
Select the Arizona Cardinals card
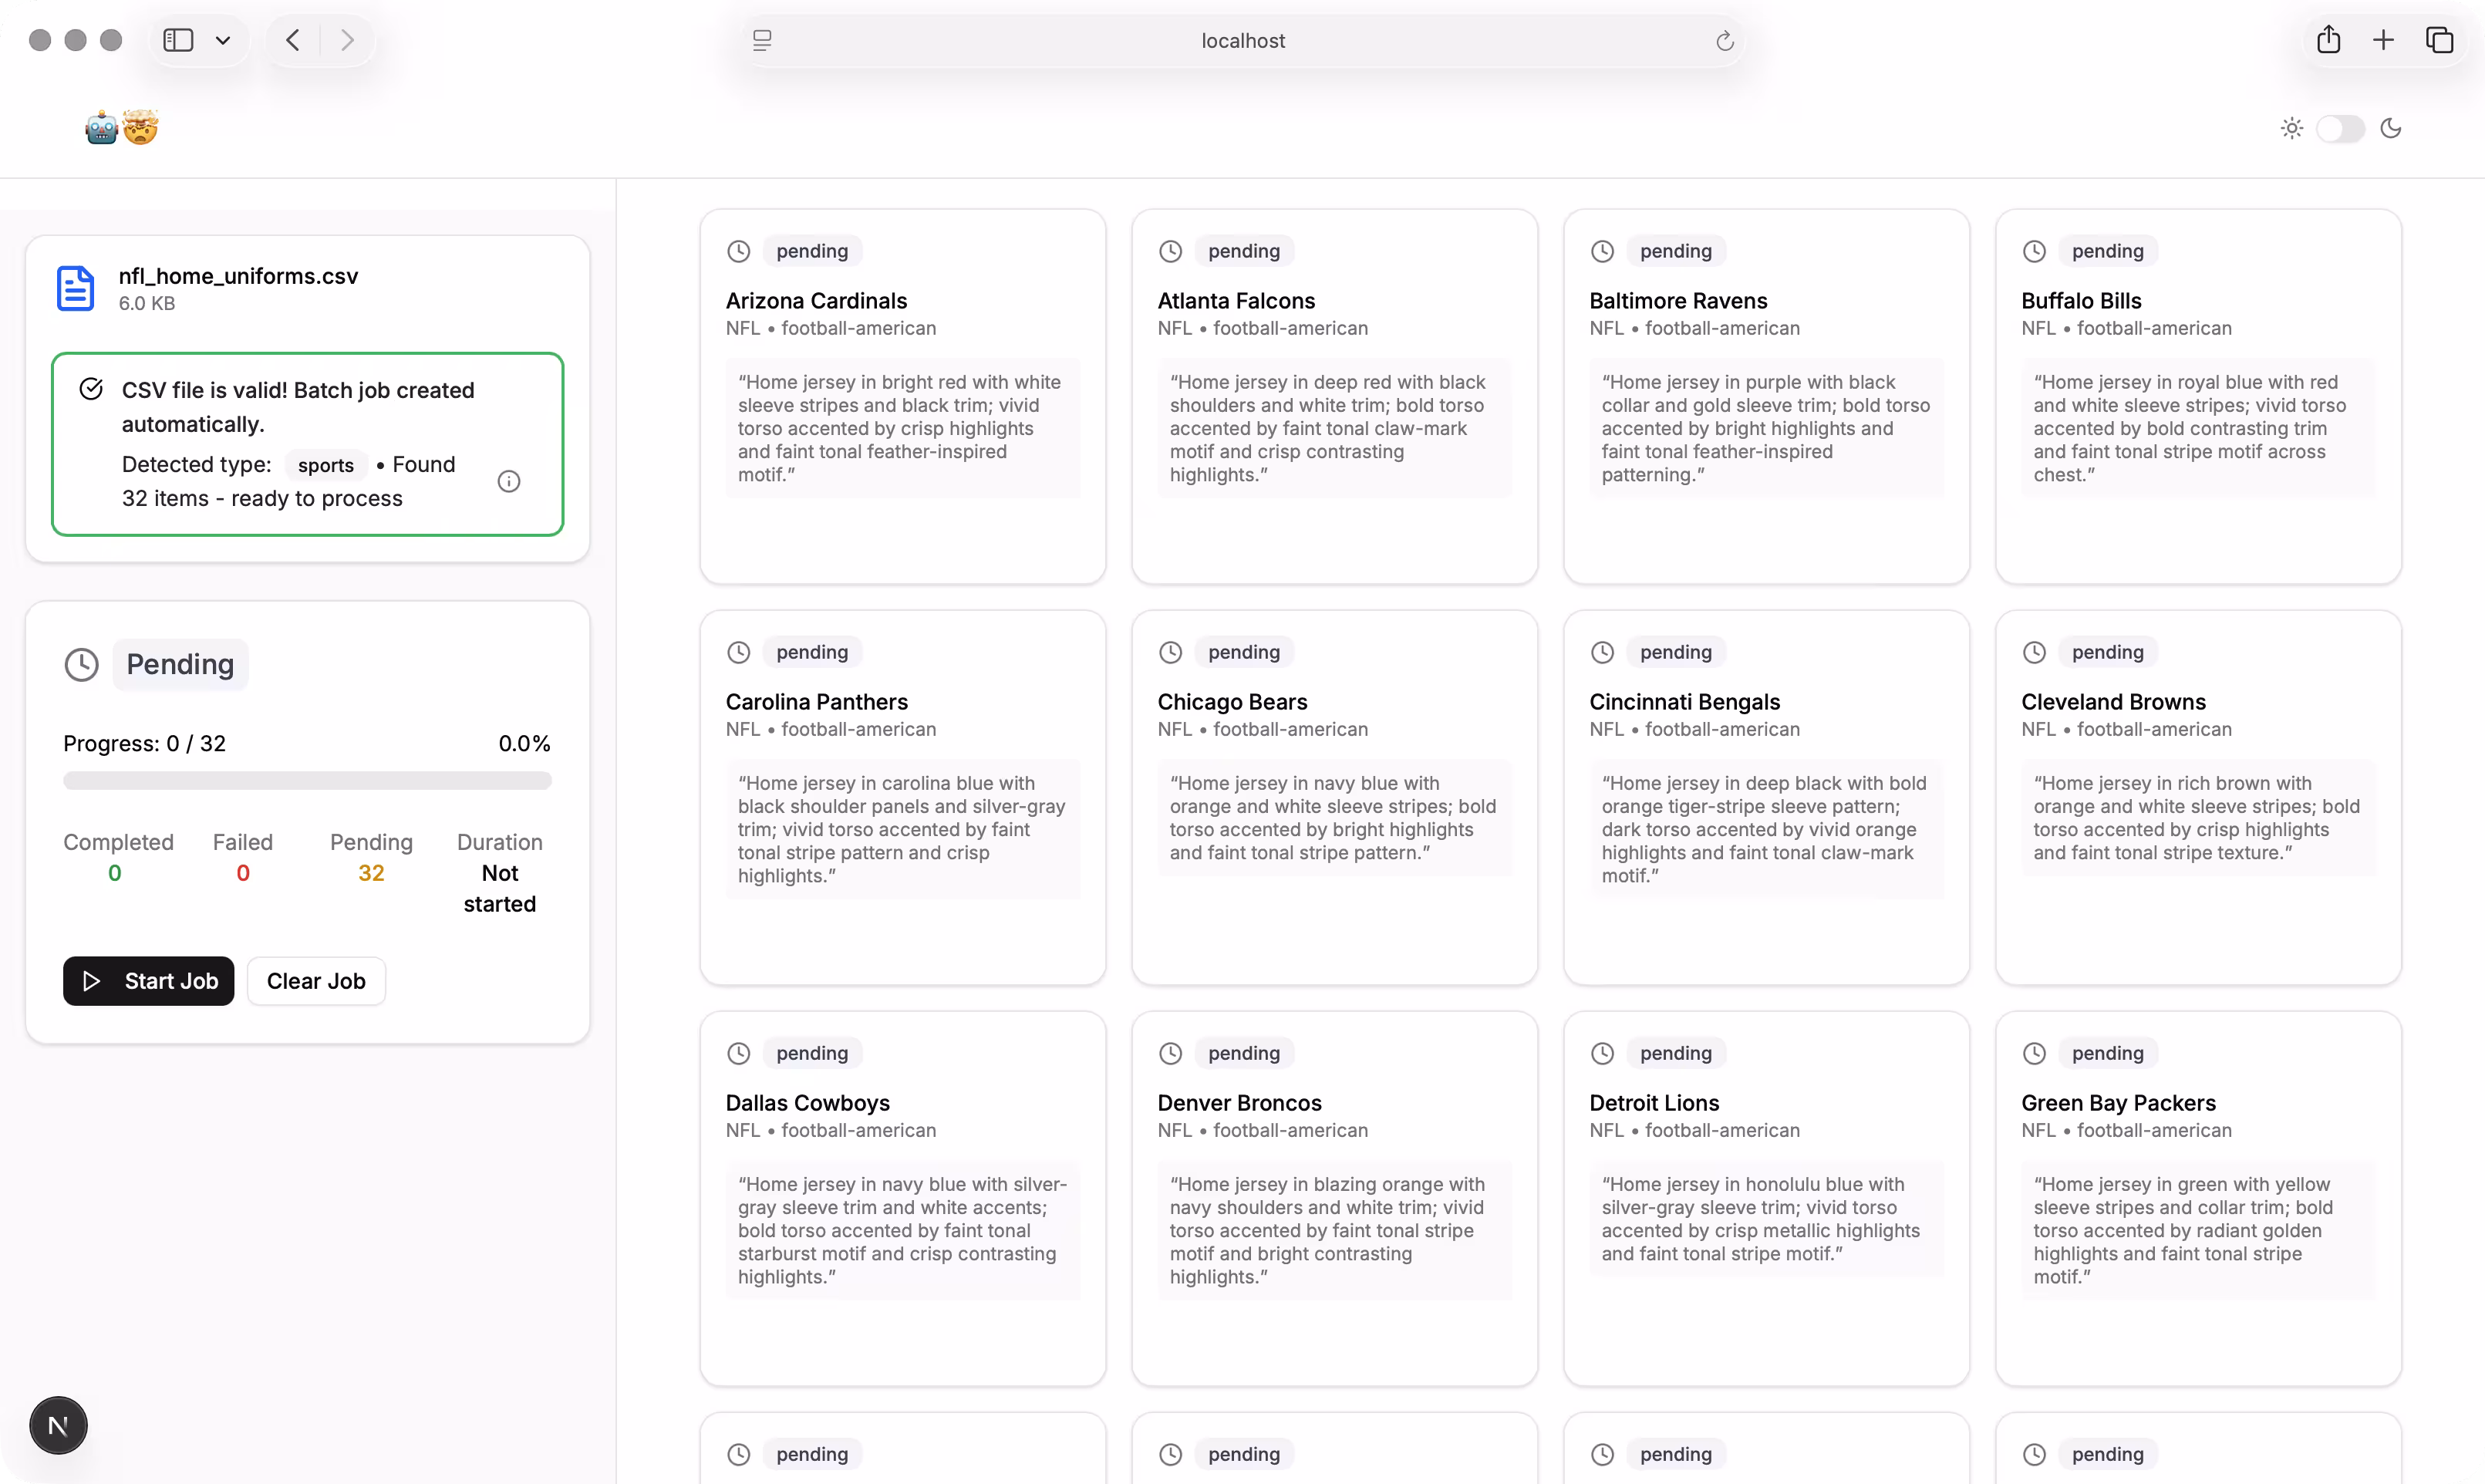902,396
